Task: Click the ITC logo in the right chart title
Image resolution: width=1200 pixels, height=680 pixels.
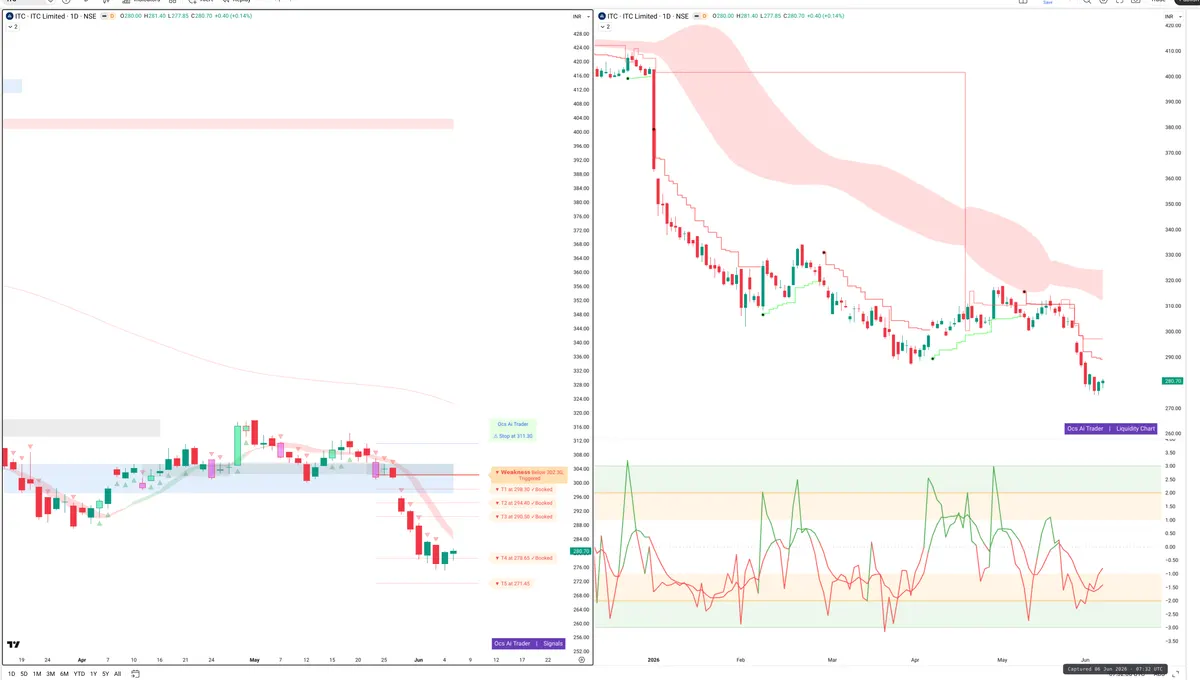Action: pyautogui.click(x=601, y=17)
